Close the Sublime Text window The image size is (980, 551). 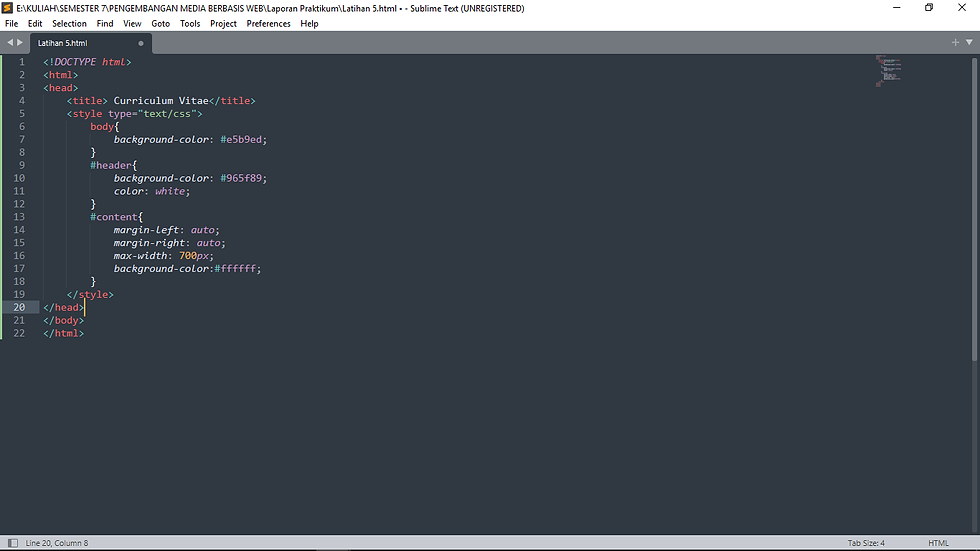962,7
